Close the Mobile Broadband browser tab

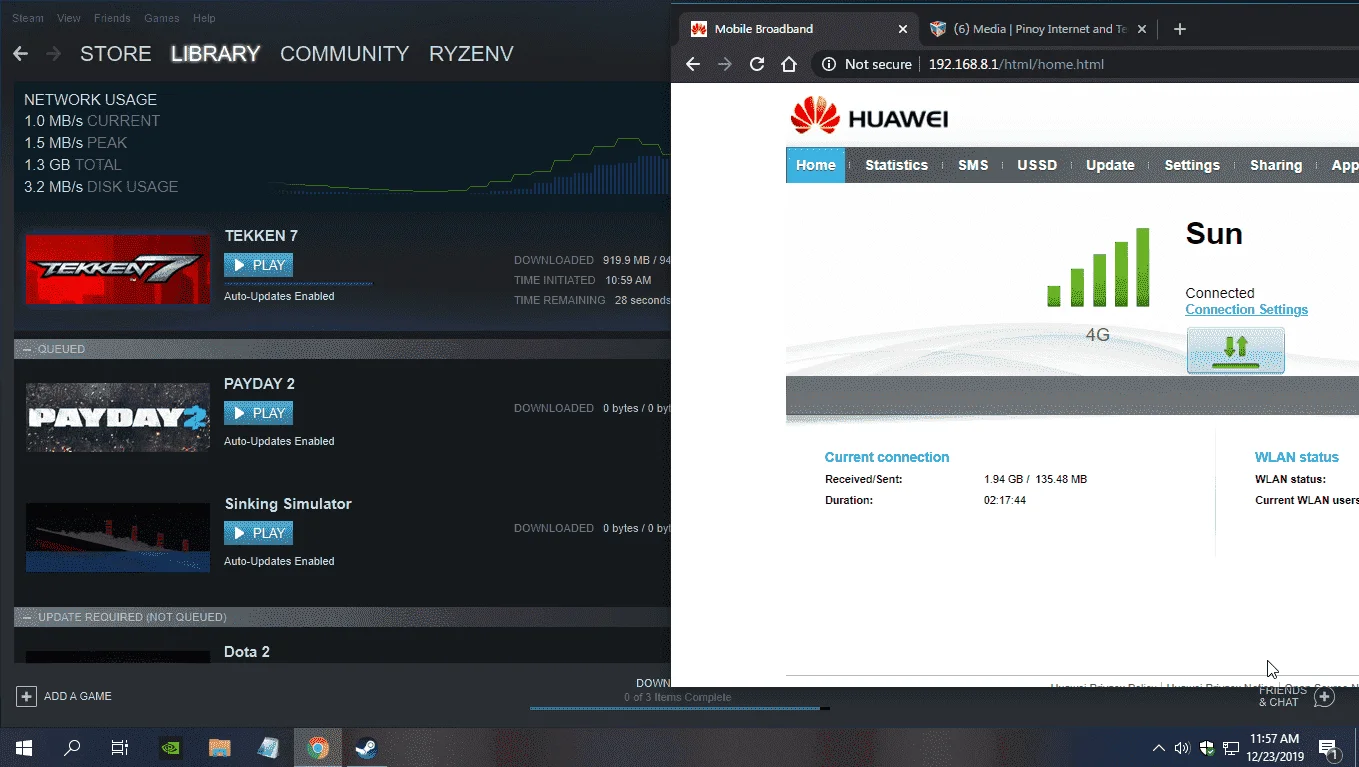click(903, 29)
